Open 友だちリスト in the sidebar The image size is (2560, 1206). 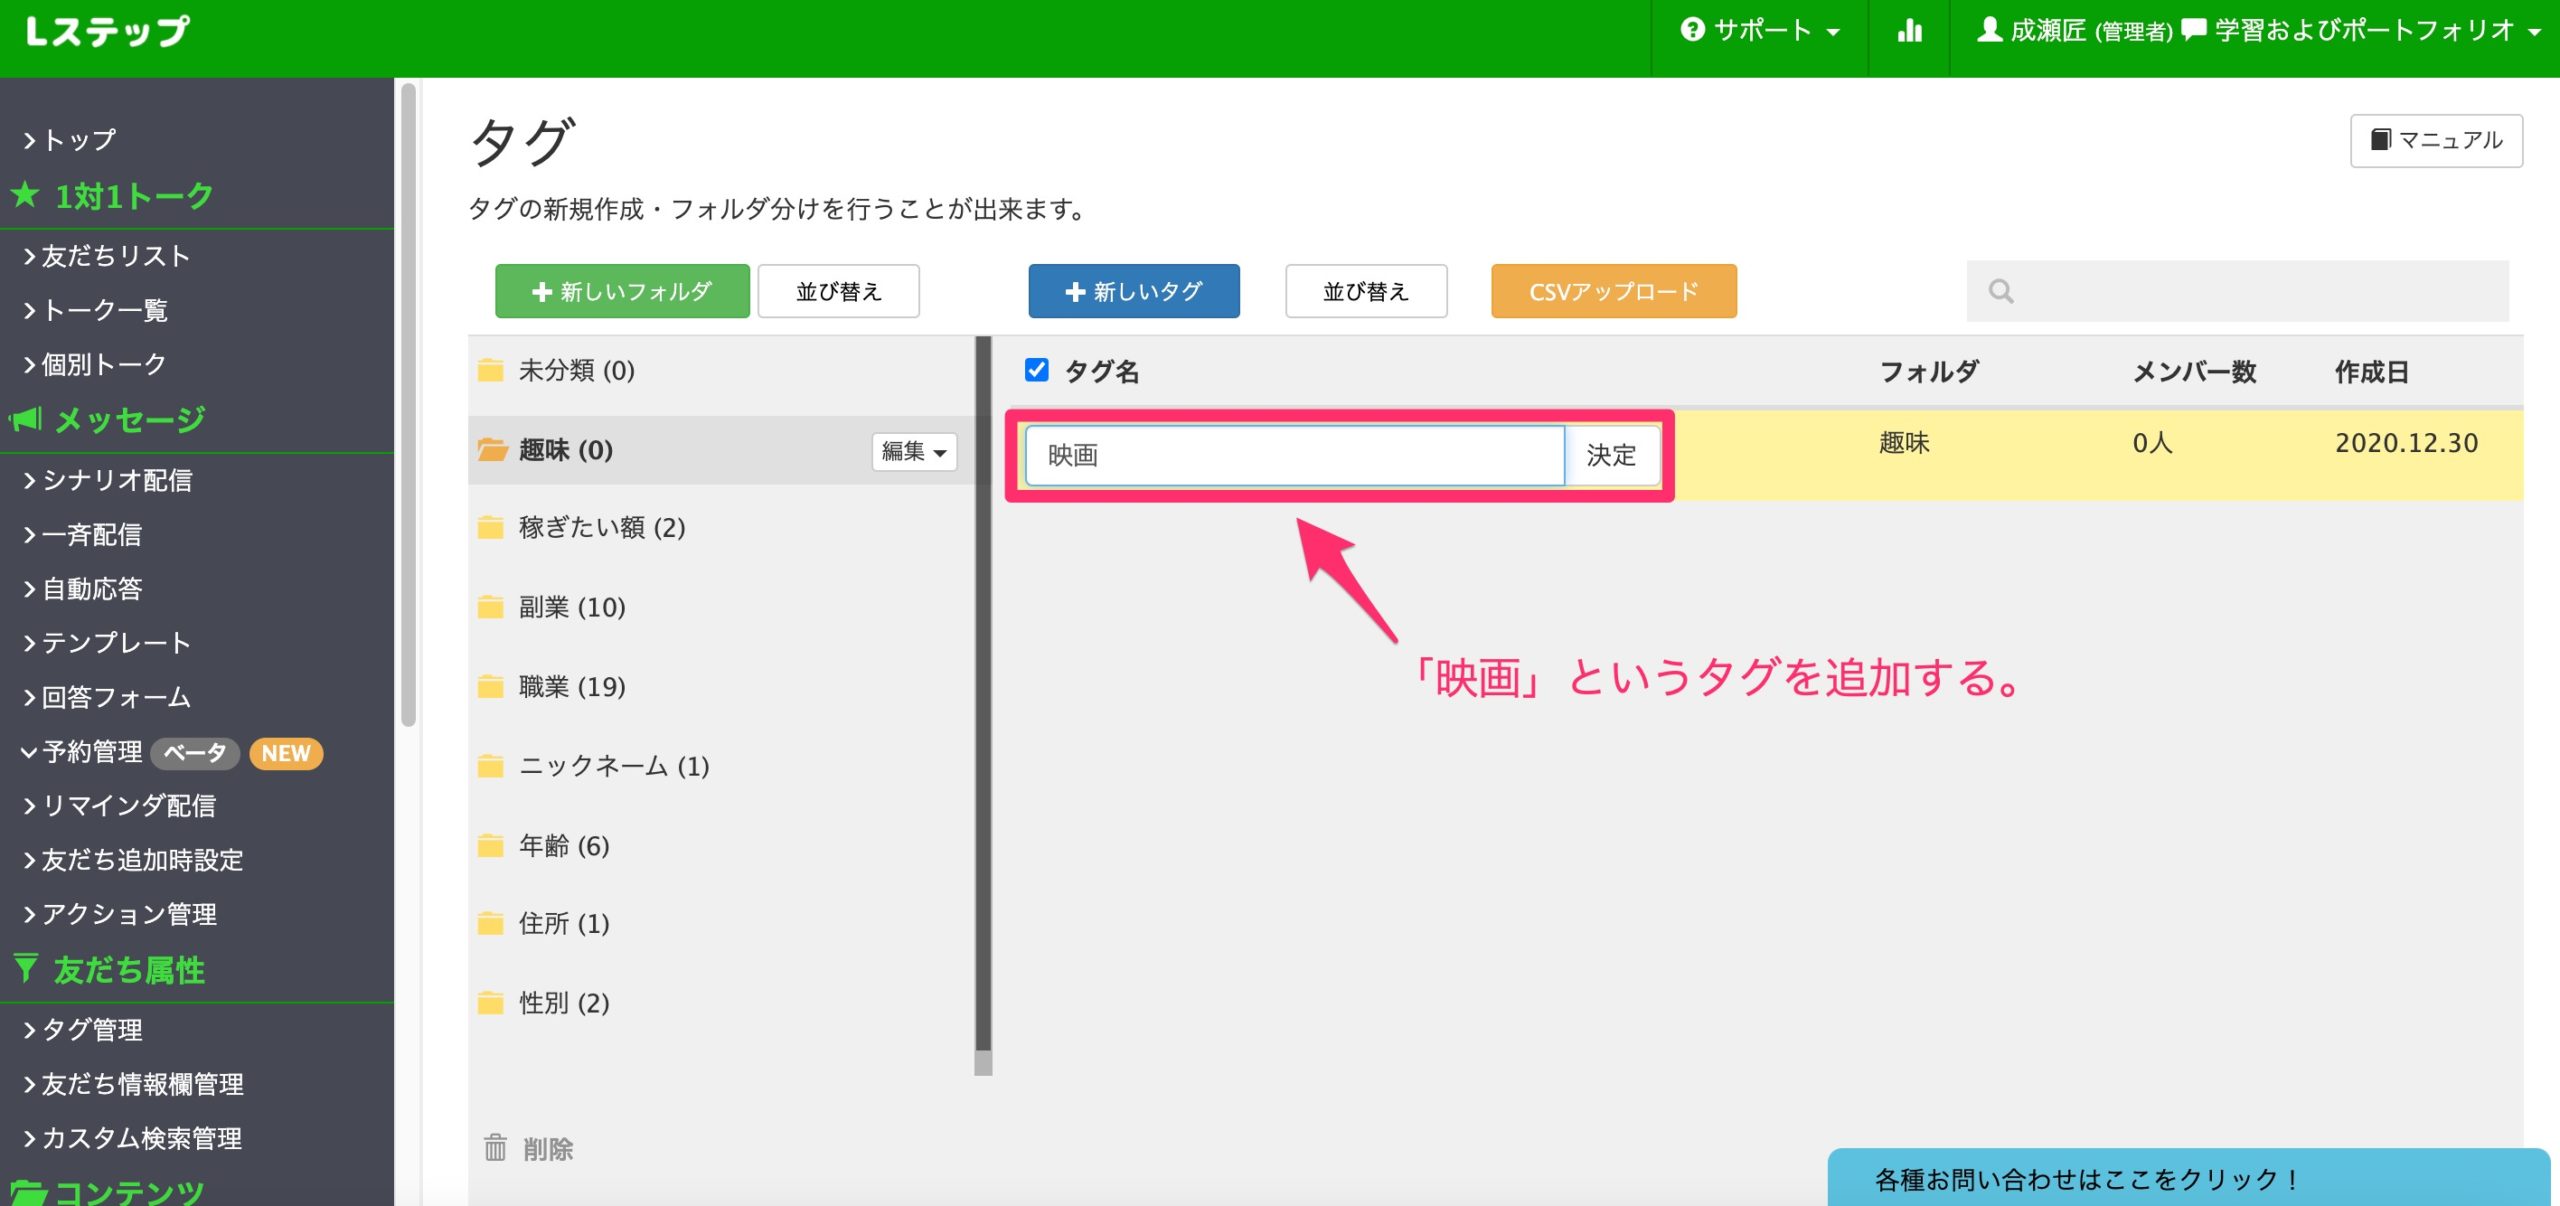coord(115,256)
